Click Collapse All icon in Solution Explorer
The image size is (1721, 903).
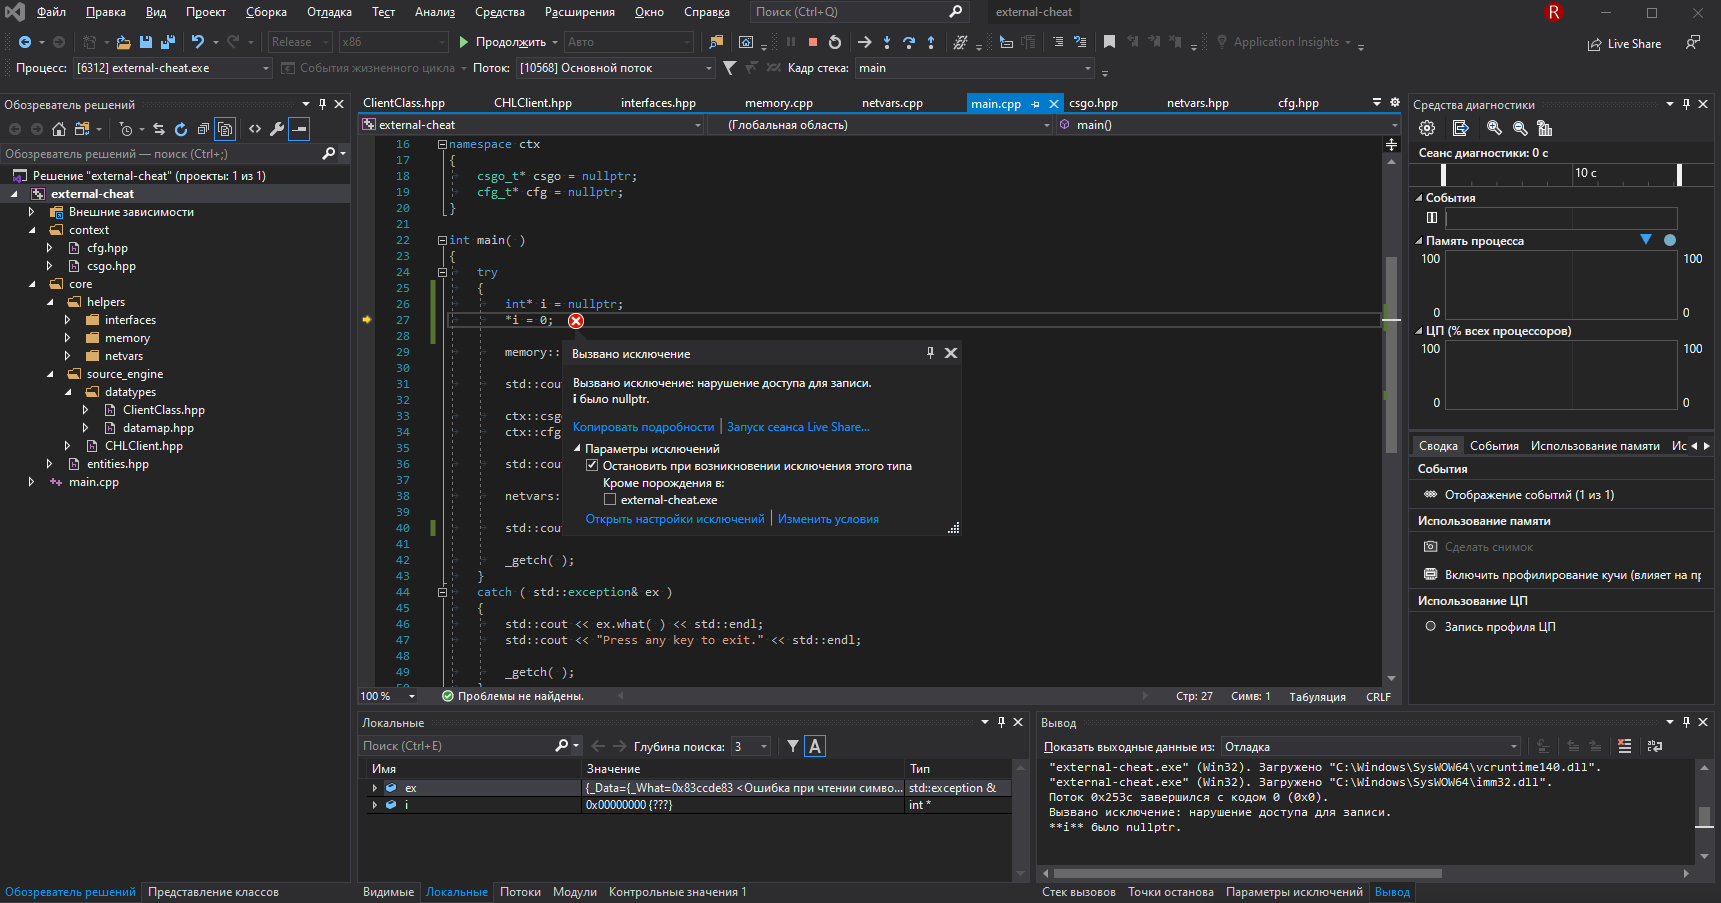(203, 129)
